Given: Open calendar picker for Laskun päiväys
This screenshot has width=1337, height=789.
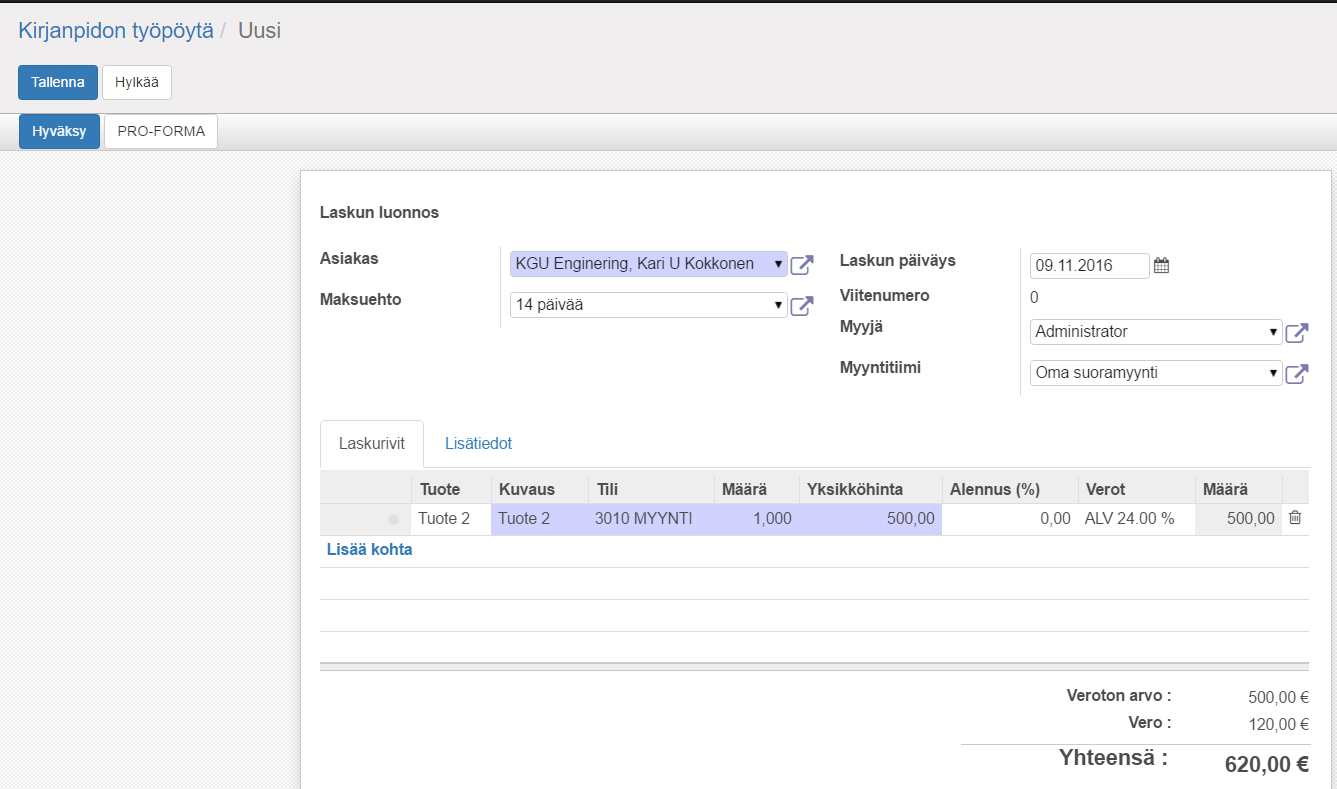Looking at the screenshot, I should pos(1161,266).
